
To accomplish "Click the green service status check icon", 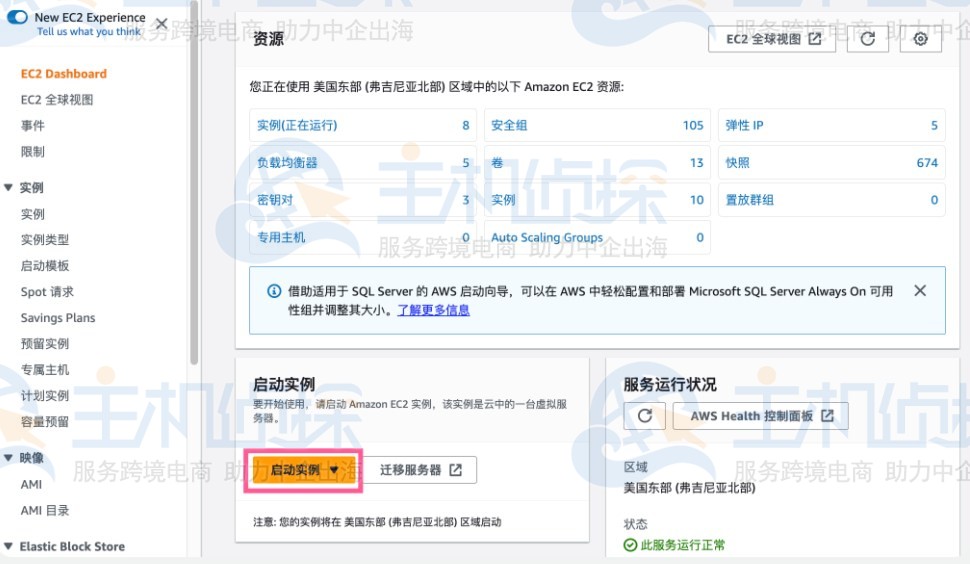I will click(x=630, y=545).
